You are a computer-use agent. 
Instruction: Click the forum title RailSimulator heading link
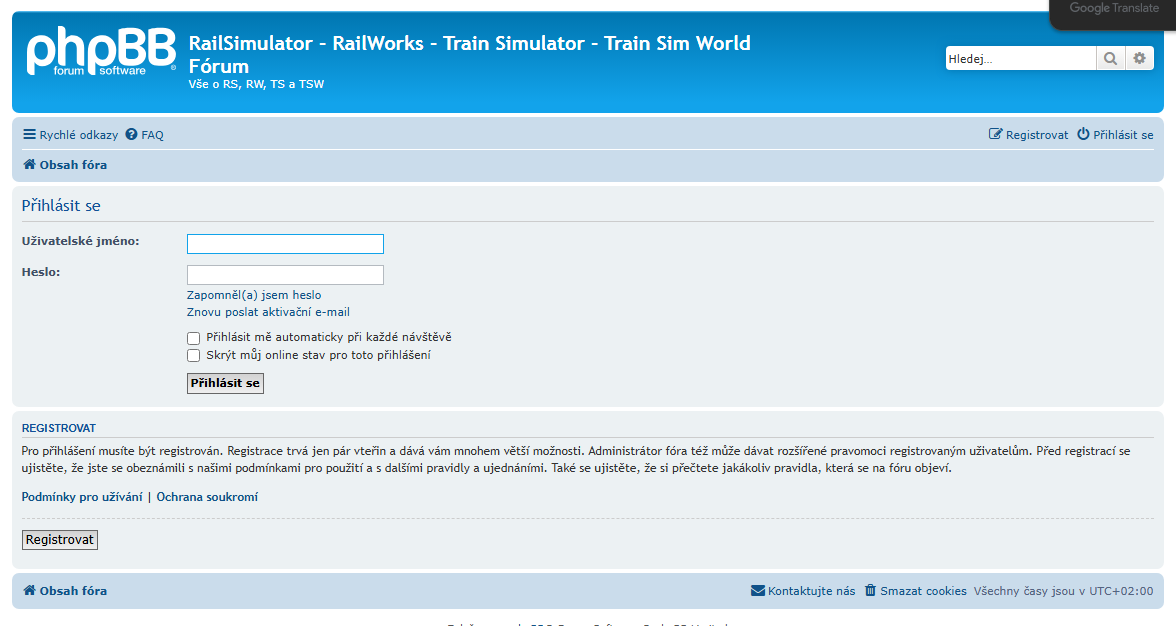(x=470, y=54)
